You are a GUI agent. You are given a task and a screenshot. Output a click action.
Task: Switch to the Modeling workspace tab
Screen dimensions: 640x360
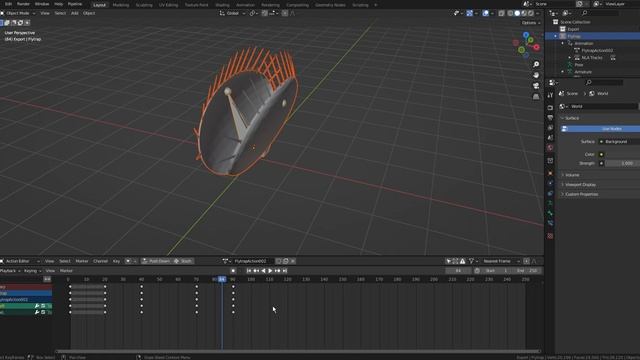point(121,5)
